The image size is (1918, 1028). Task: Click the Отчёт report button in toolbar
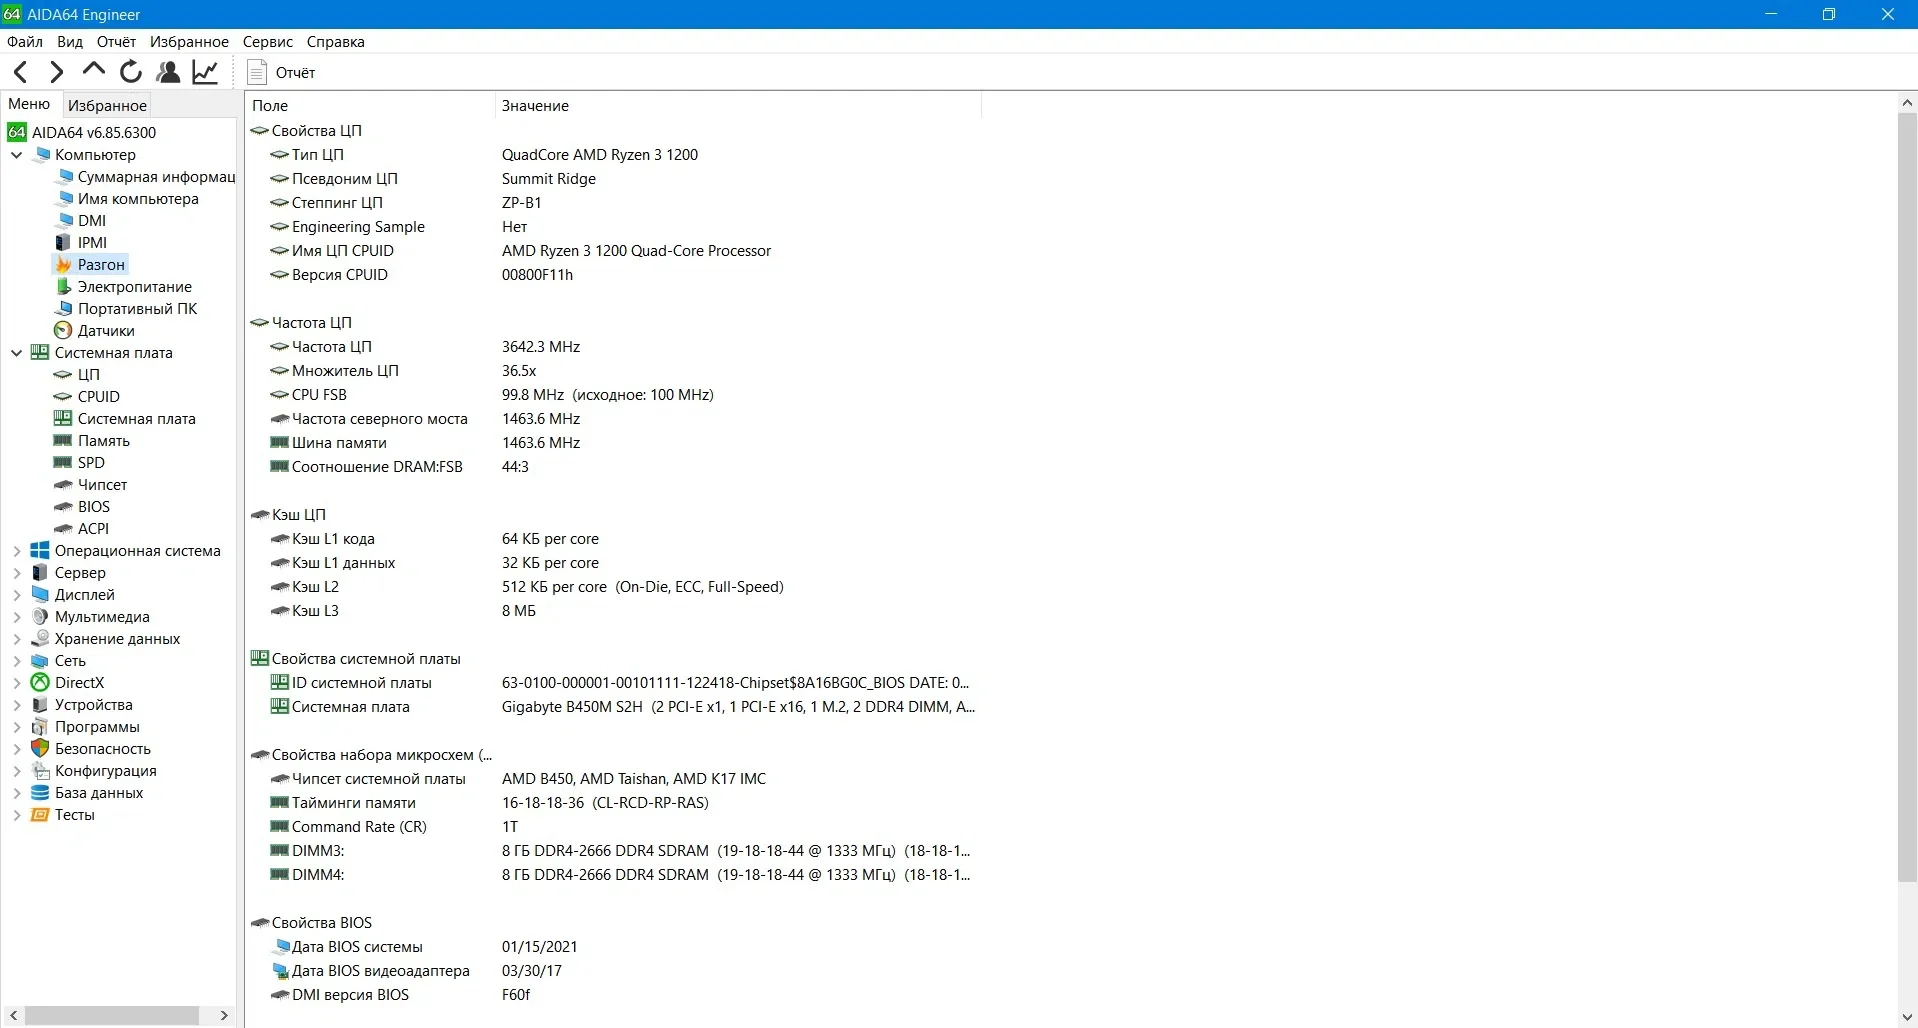click(281, 72)
